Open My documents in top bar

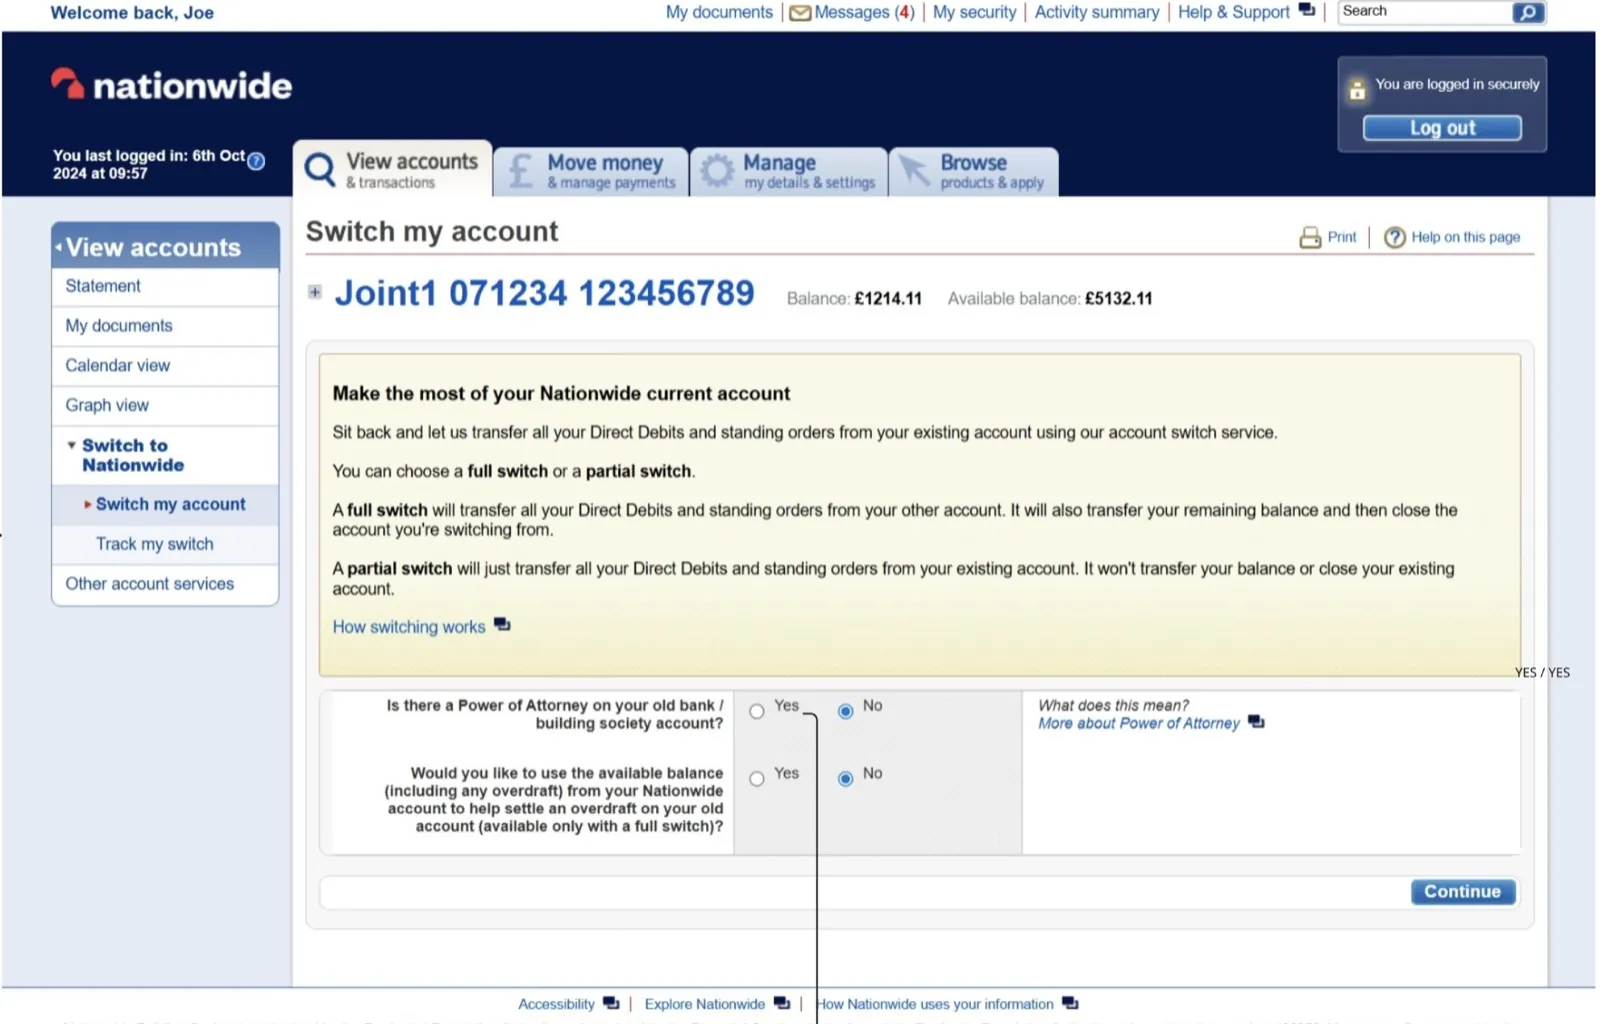point(719,12)
